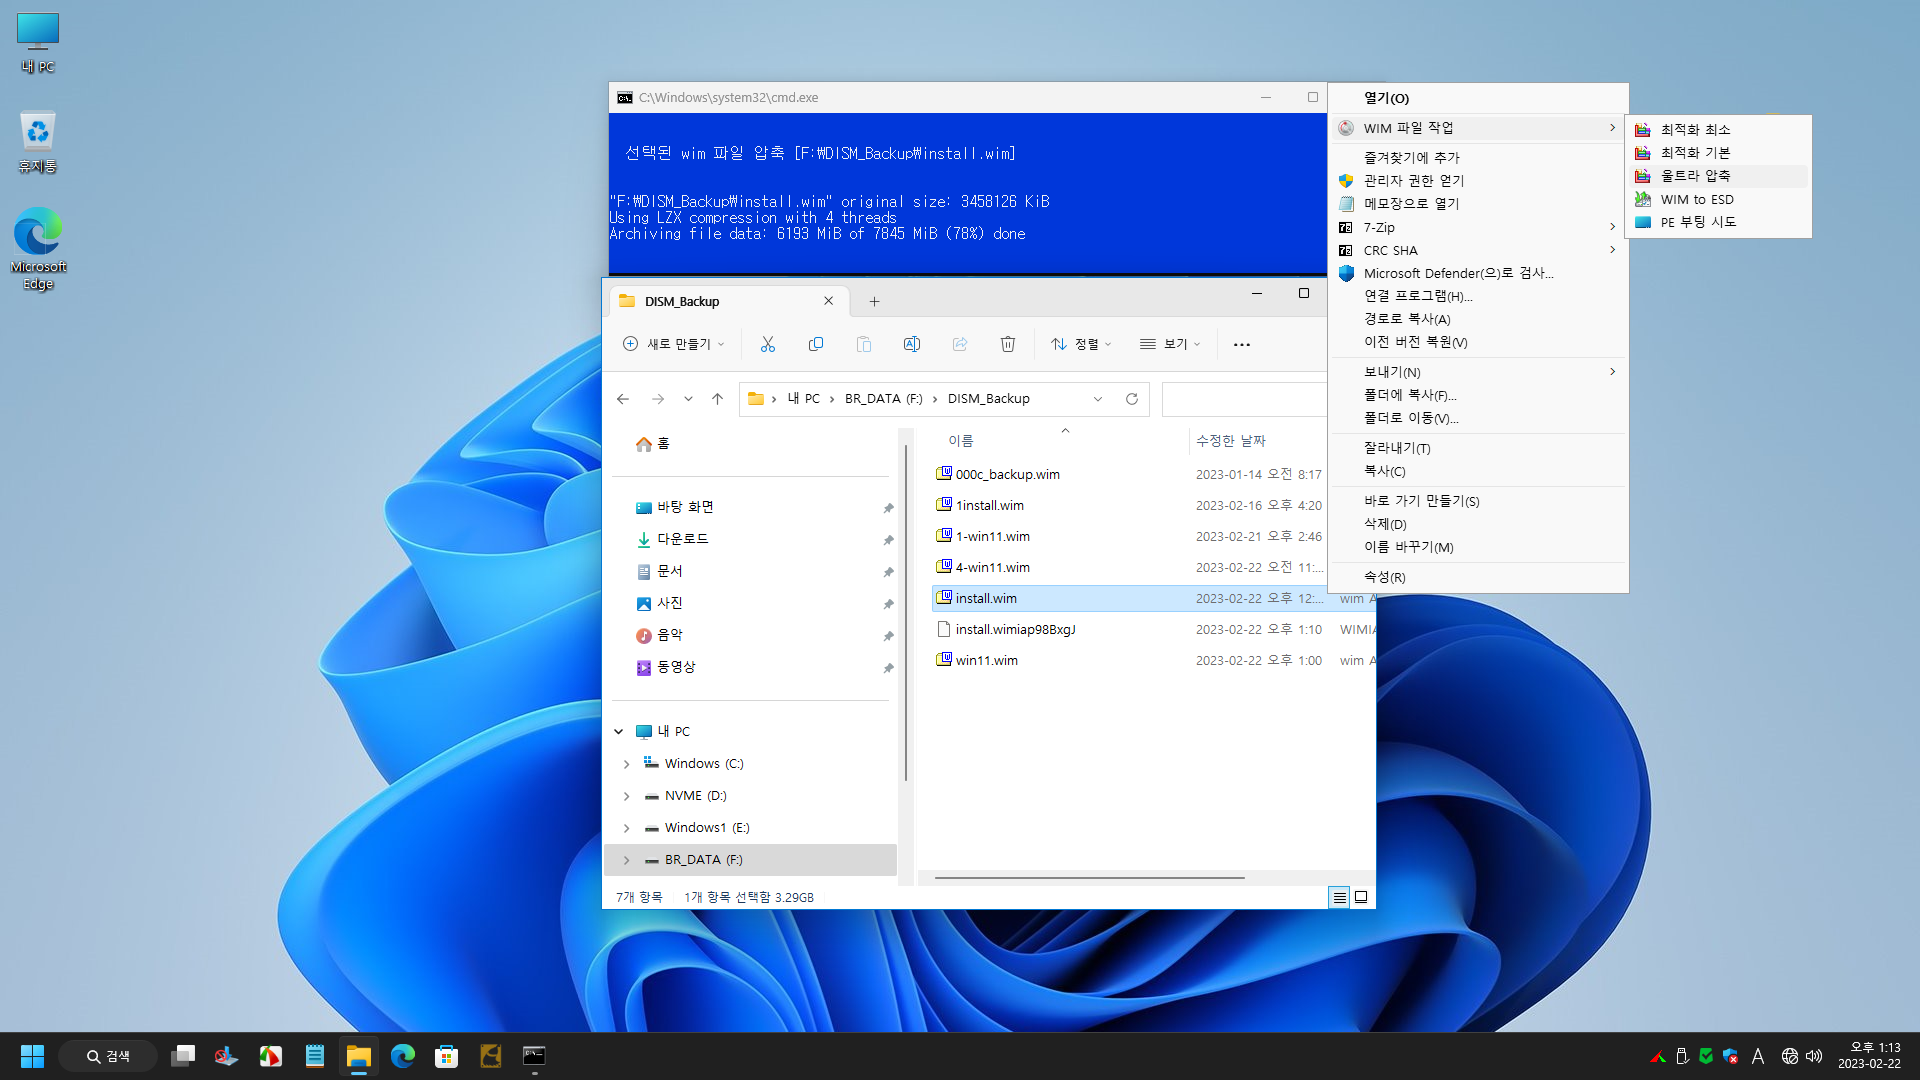Screen dimensions: 1920x1080
Task: Navigate up one folder level arrow
Action: tap(717, 399)
